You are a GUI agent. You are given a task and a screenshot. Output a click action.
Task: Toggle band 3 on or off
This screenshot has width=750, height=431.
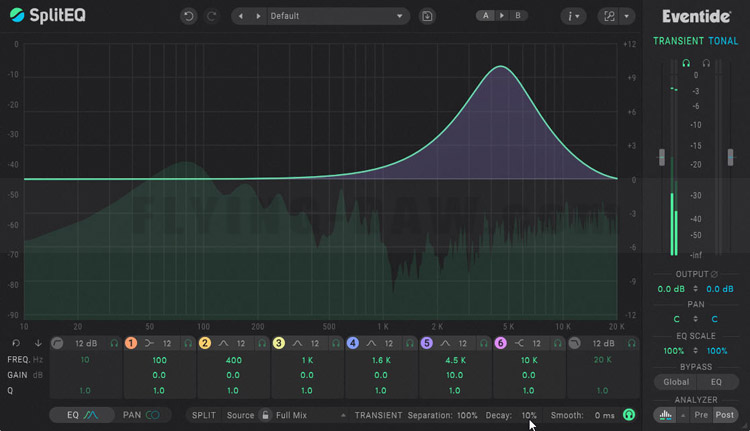tap(278, 343)
